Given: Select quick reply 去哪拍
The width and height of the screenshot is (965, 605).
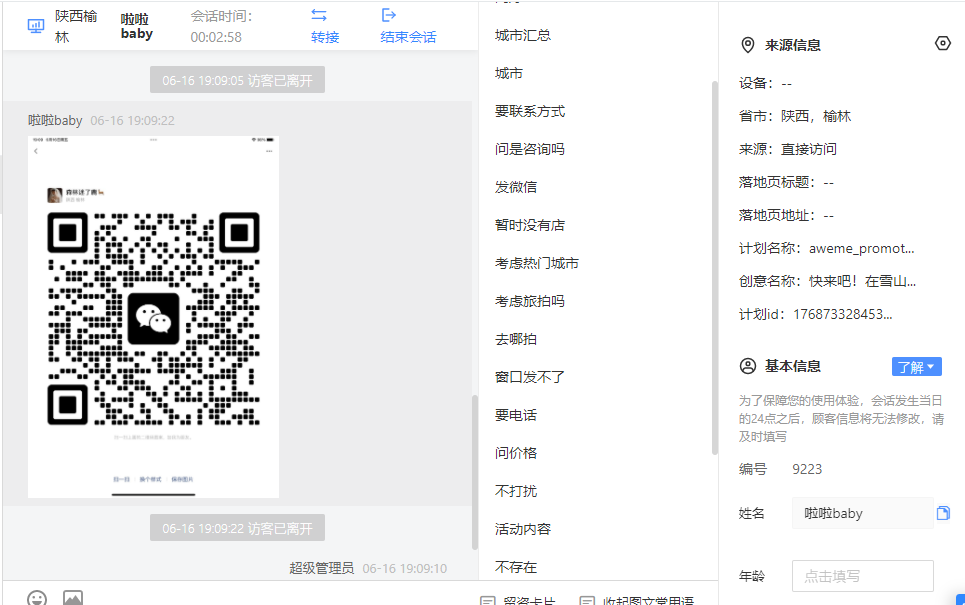Looking at the screenshot, I should click(x=516, y=339).
